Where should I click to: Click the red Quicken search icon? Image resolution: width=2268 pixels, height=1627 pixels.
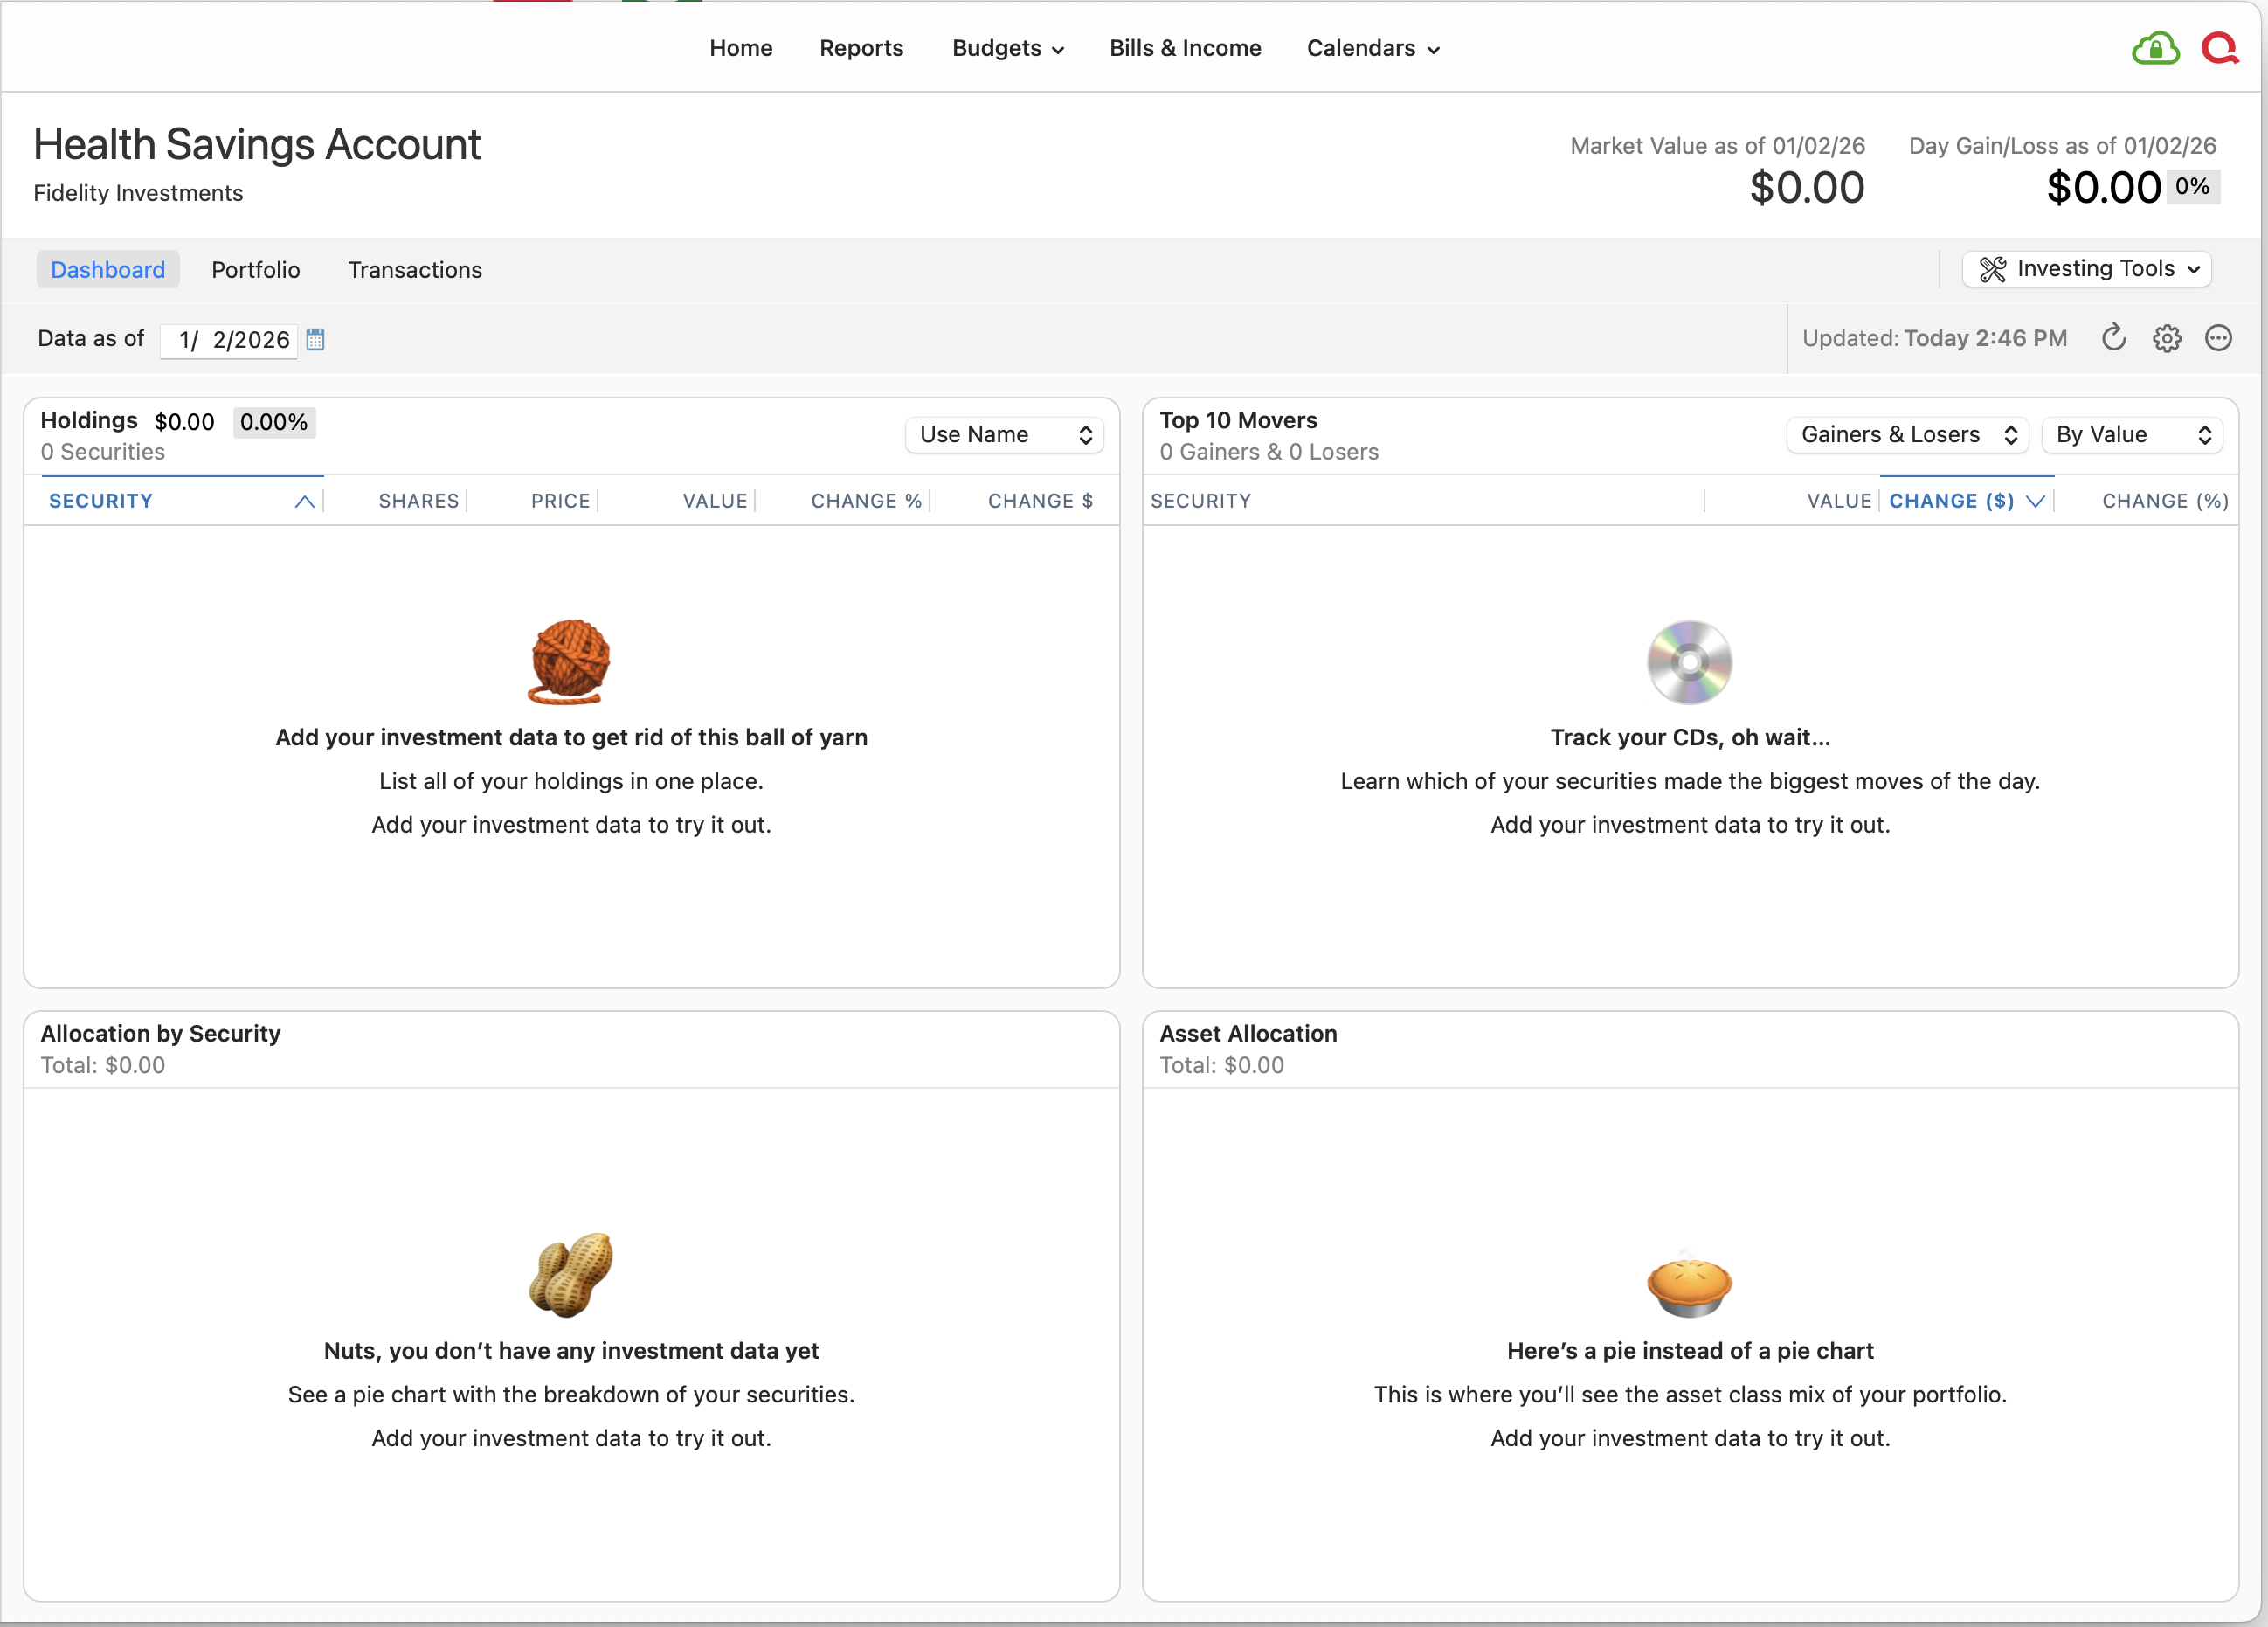2219,48
